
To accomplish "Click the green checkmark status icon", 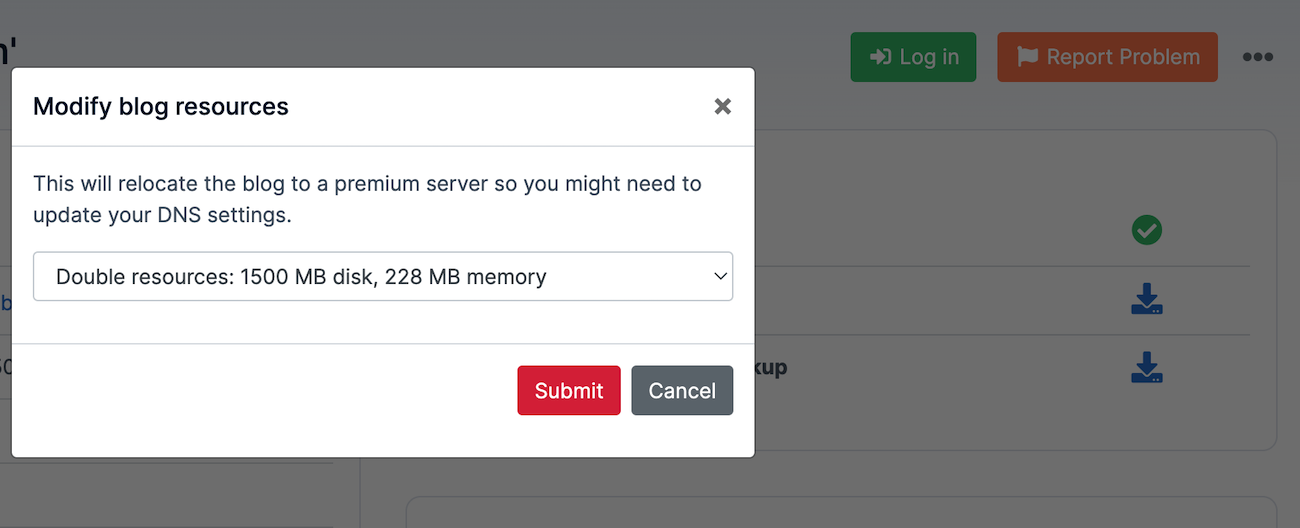I will click(x=1146, y=230).
